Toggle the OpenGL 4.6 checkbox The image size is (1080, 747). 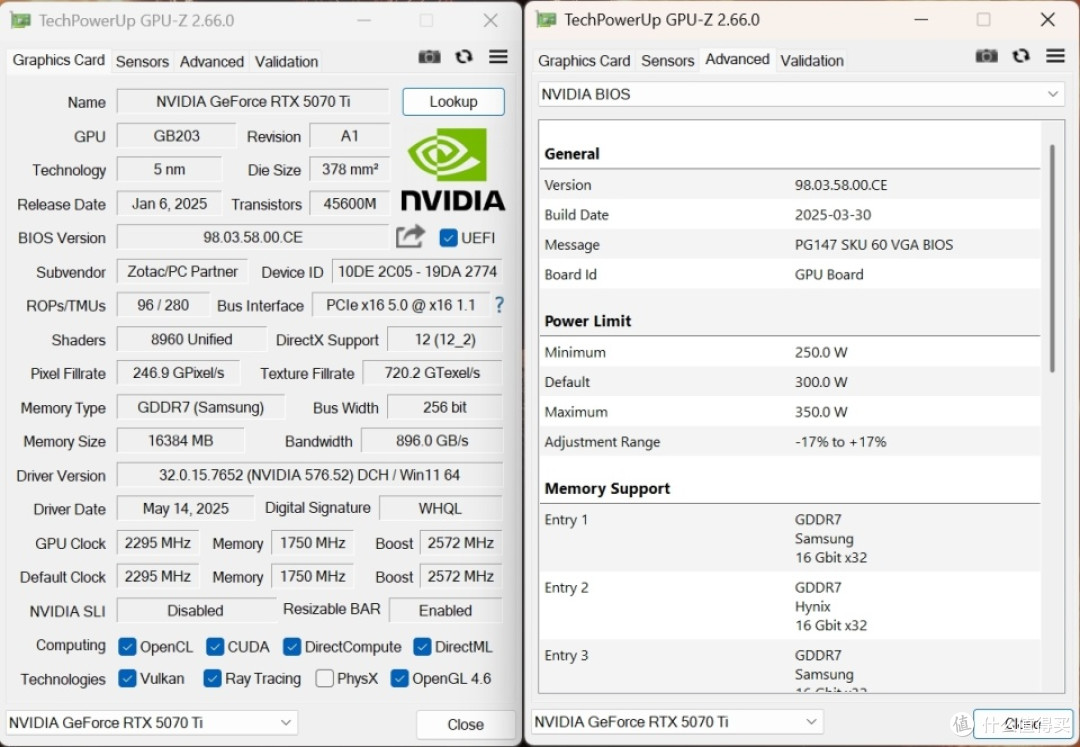coord(399,678)
